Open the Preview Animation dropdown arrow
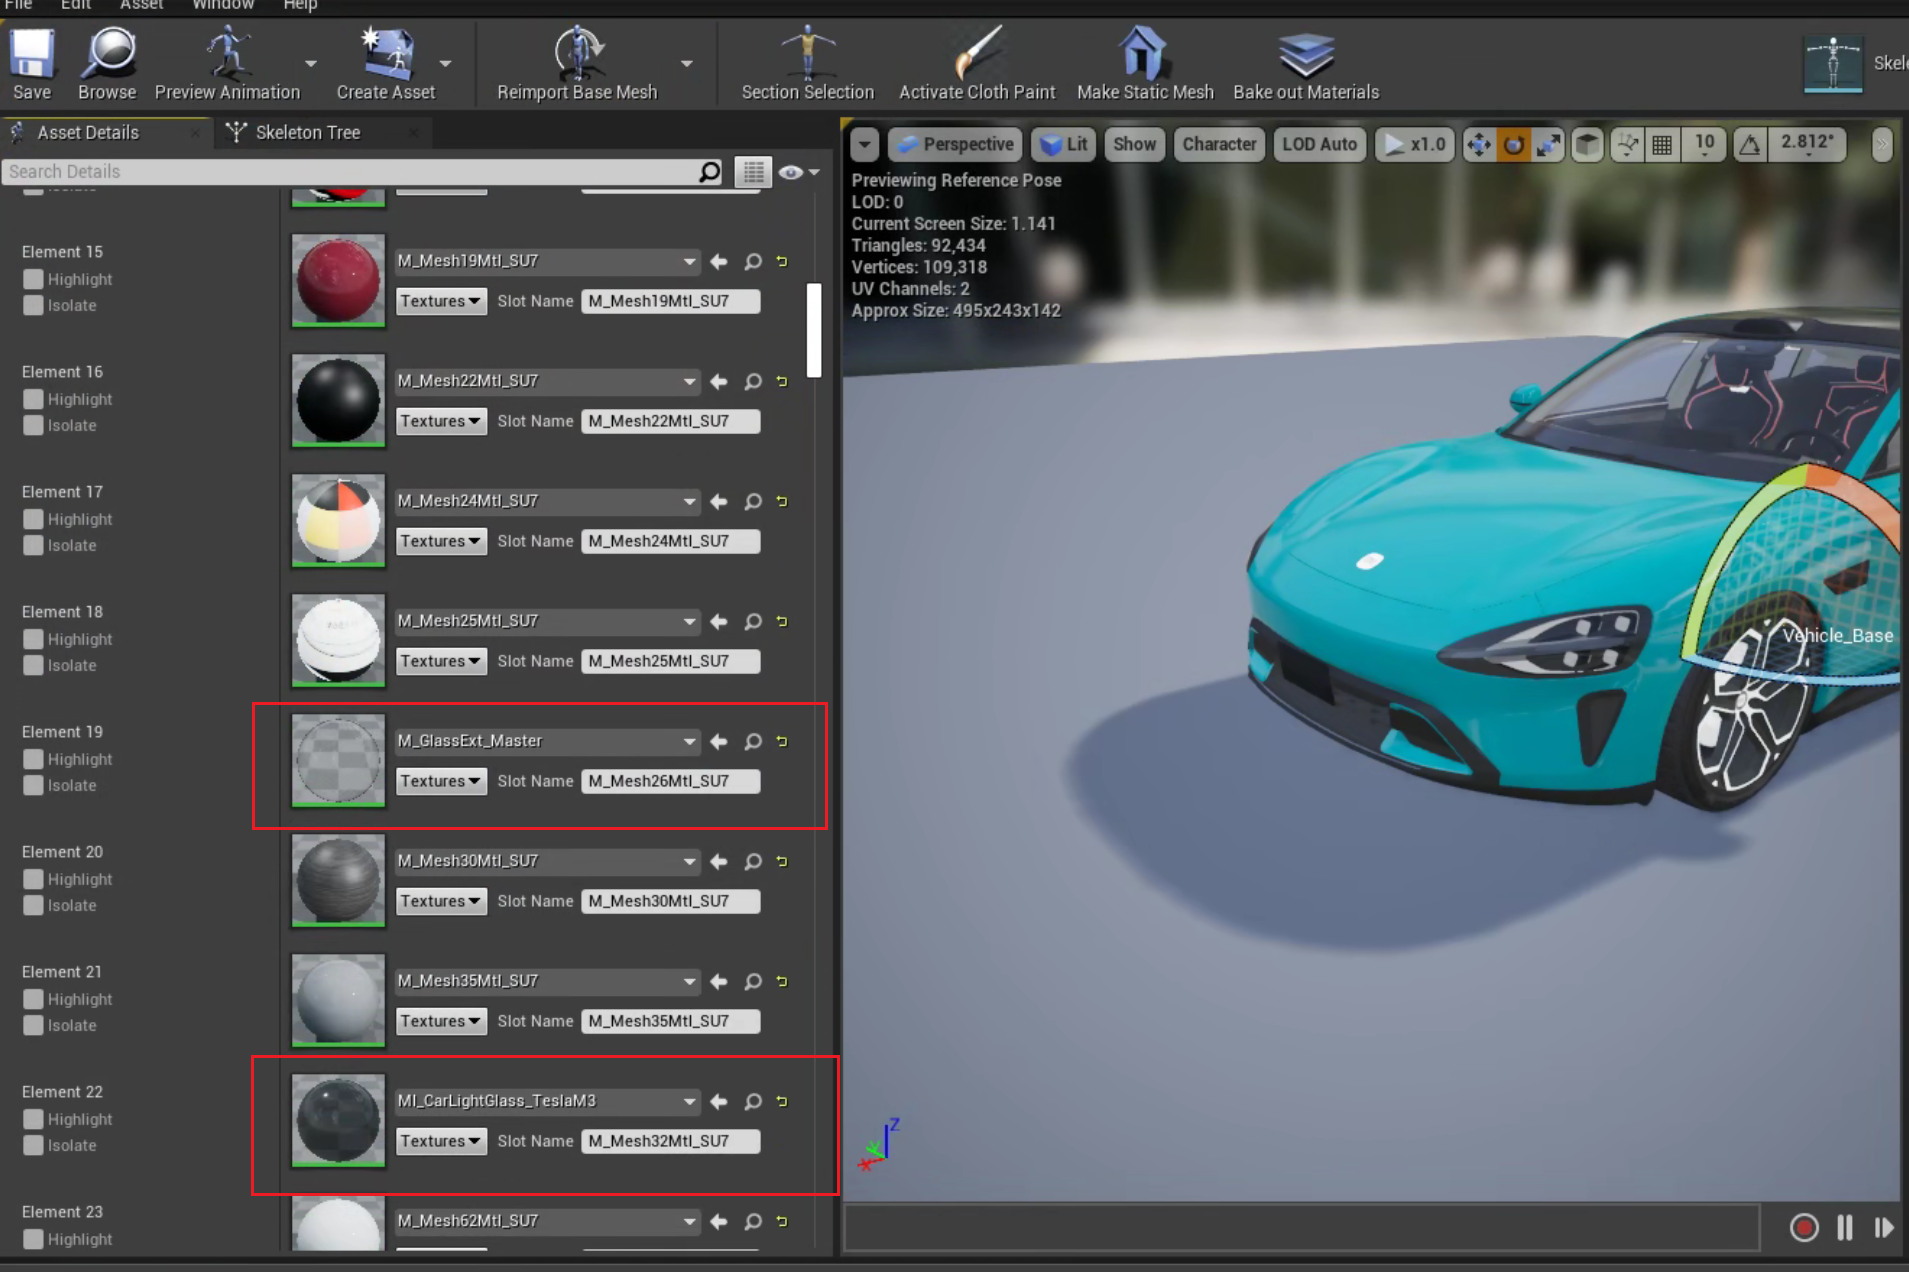 click(x=311, y=64)
